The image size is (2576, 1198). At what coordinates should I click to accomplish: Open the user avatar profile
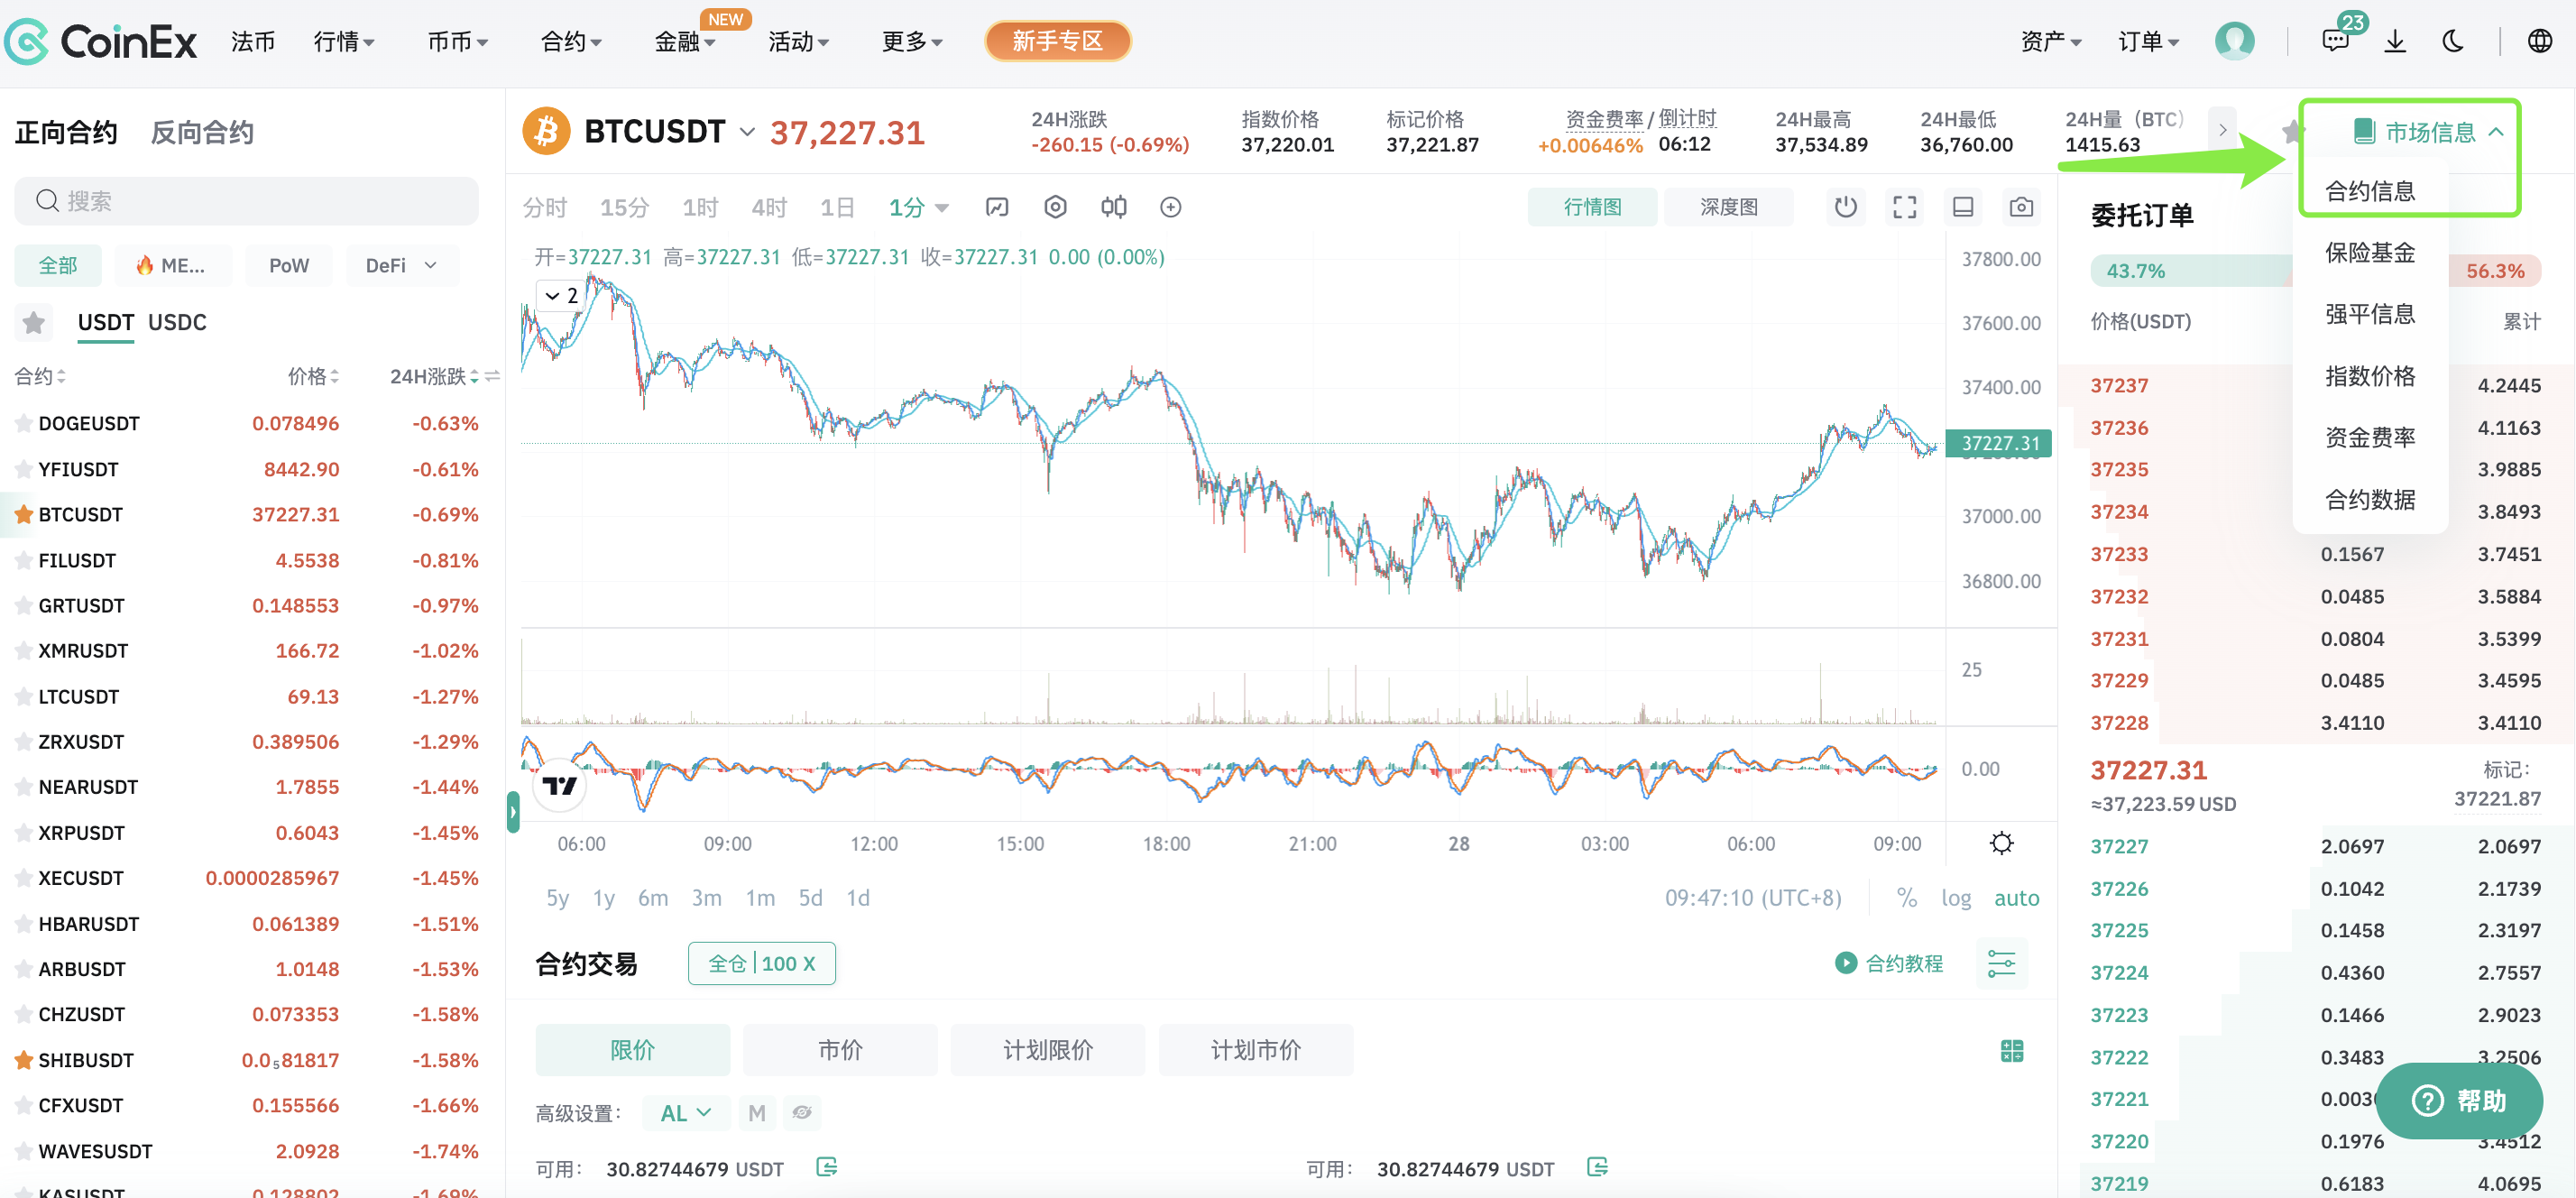point(2234,41)
